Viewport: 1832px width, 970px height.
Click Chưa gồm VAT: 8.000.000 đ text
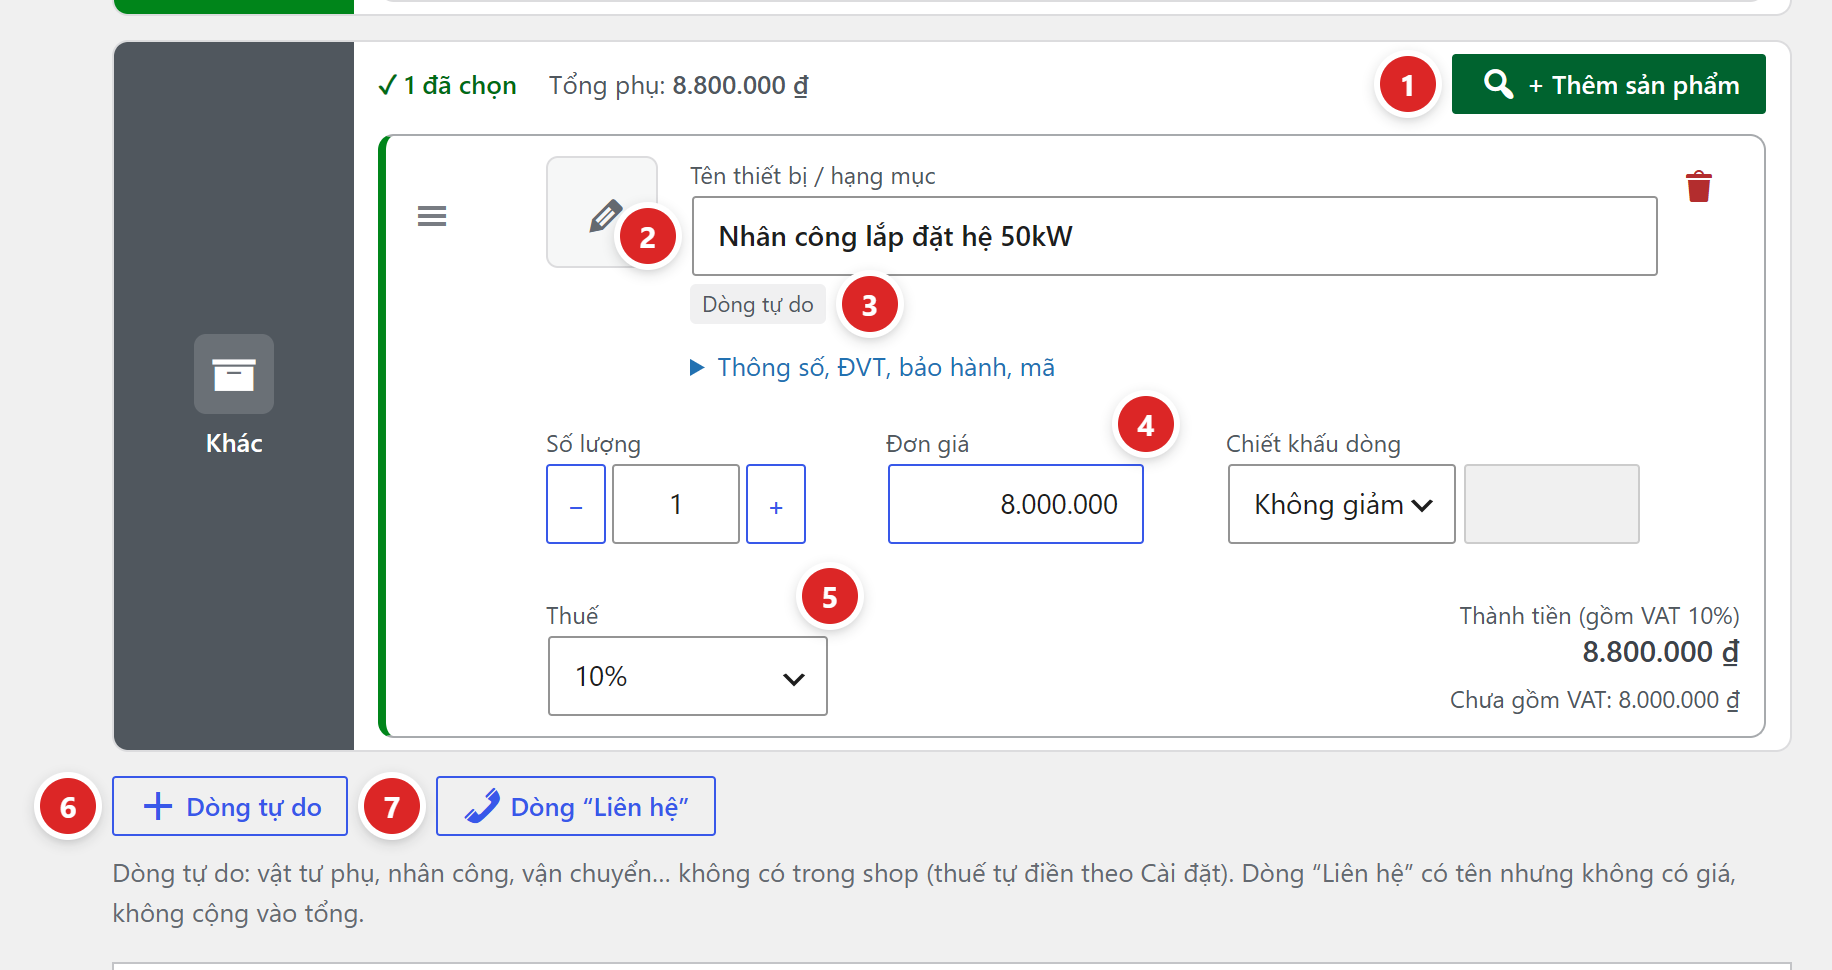click(1595, 700)
